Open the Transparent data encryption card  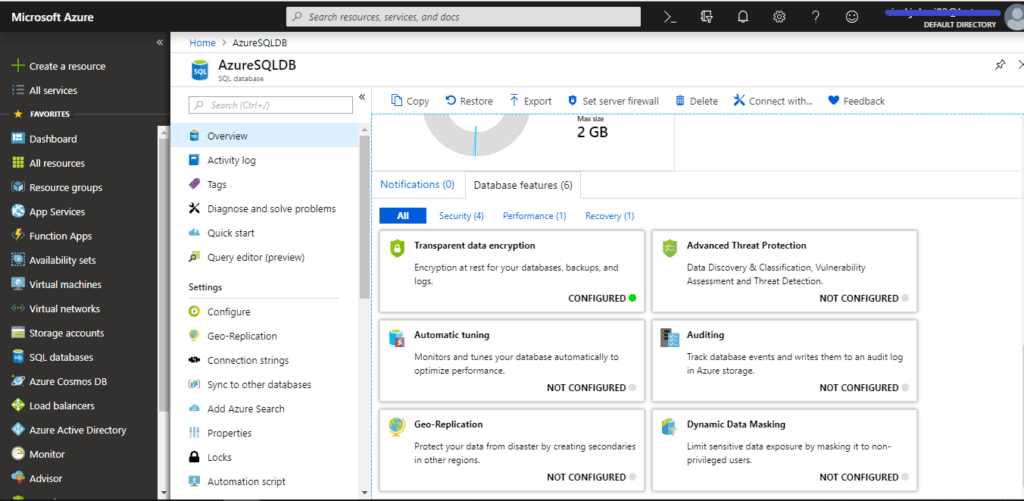coord(511,270)
